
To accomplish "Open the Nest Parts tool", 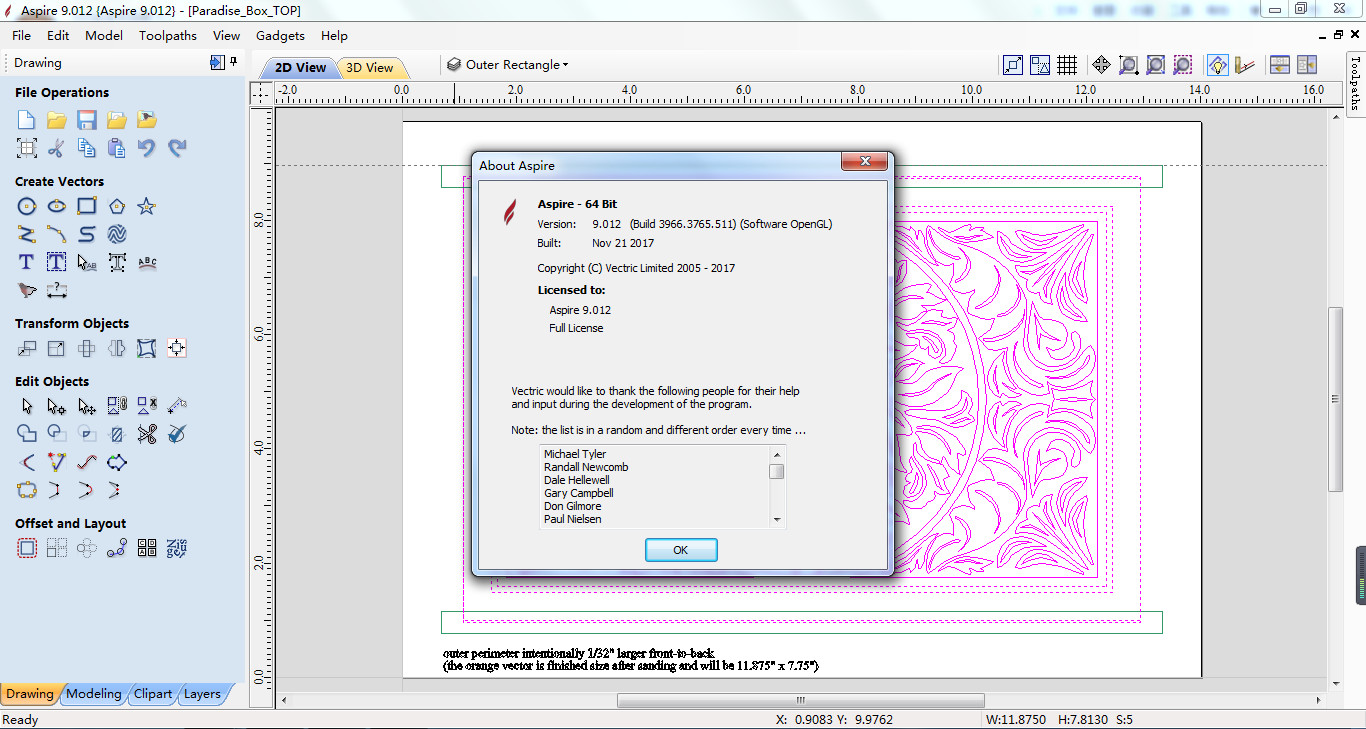I will point(177,548).
